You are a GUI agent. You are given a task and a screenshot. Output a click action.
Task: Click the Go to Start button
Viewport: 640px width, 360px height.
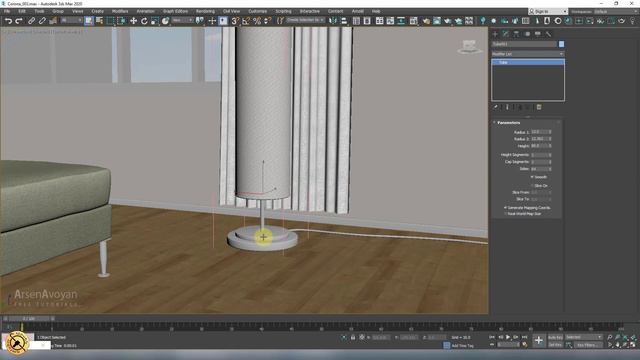(492, 337)
